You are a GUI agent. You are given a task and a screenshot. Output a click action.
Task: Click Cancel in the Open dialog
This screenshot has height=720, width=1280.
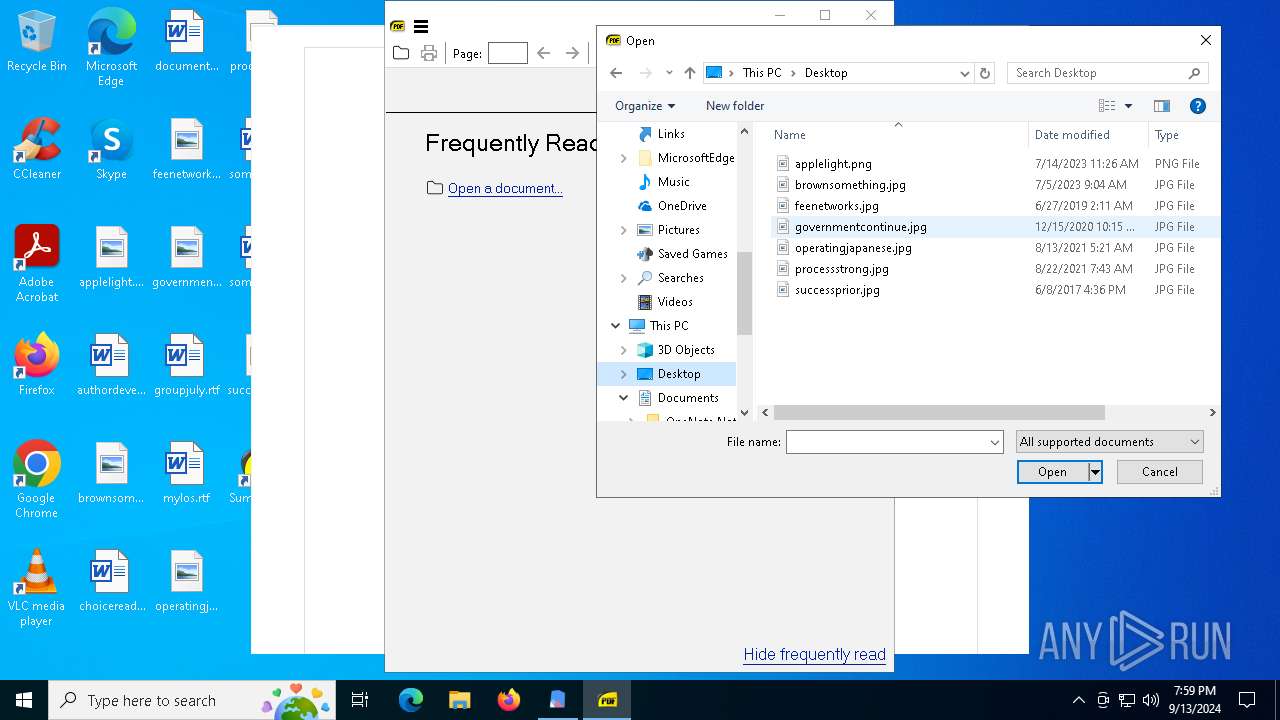point(1159,472)
